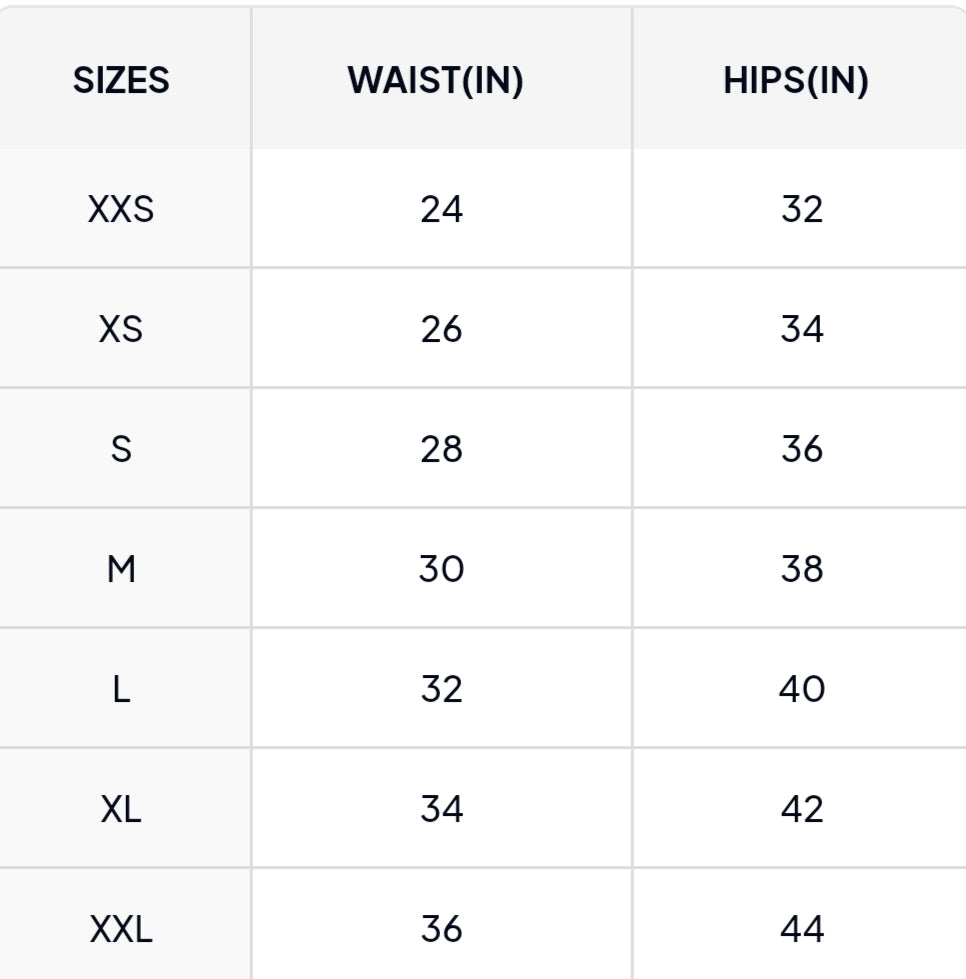Click the HIPS(IN) column header
Viewport: 966px width, 979px height.
pos(796,81)
